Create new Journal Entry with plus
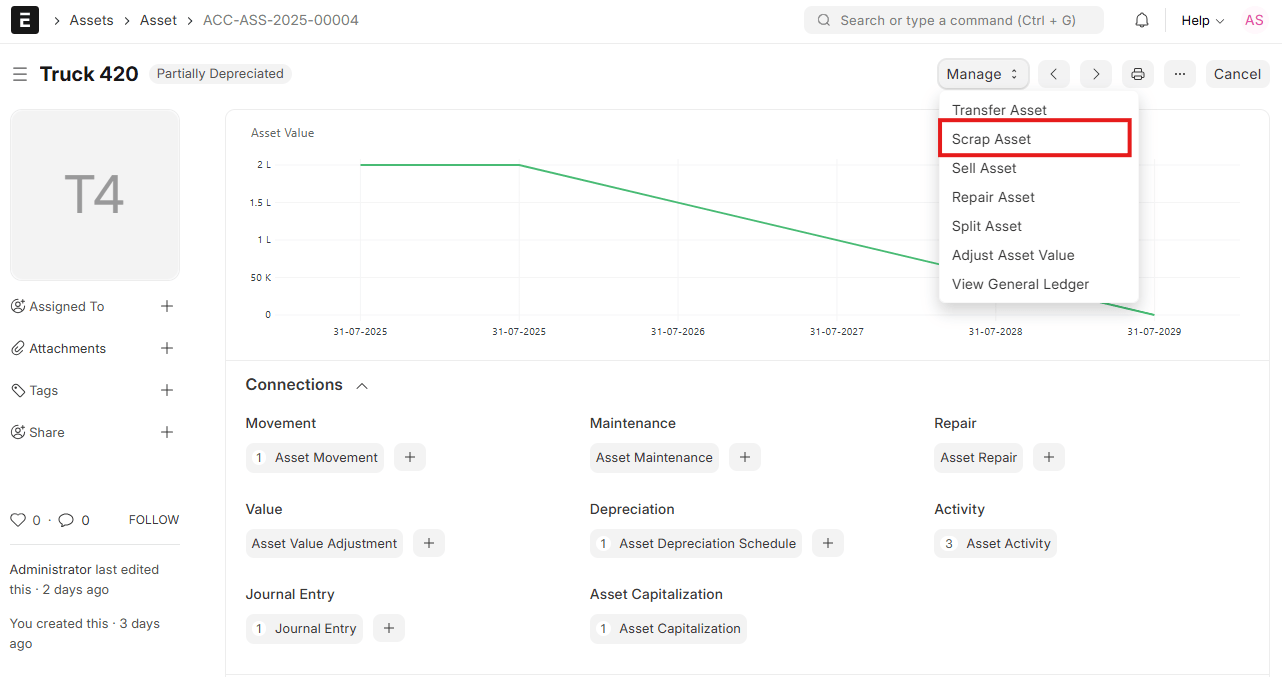The height and width of the screenshot is (677, 1282). (389, 628)
